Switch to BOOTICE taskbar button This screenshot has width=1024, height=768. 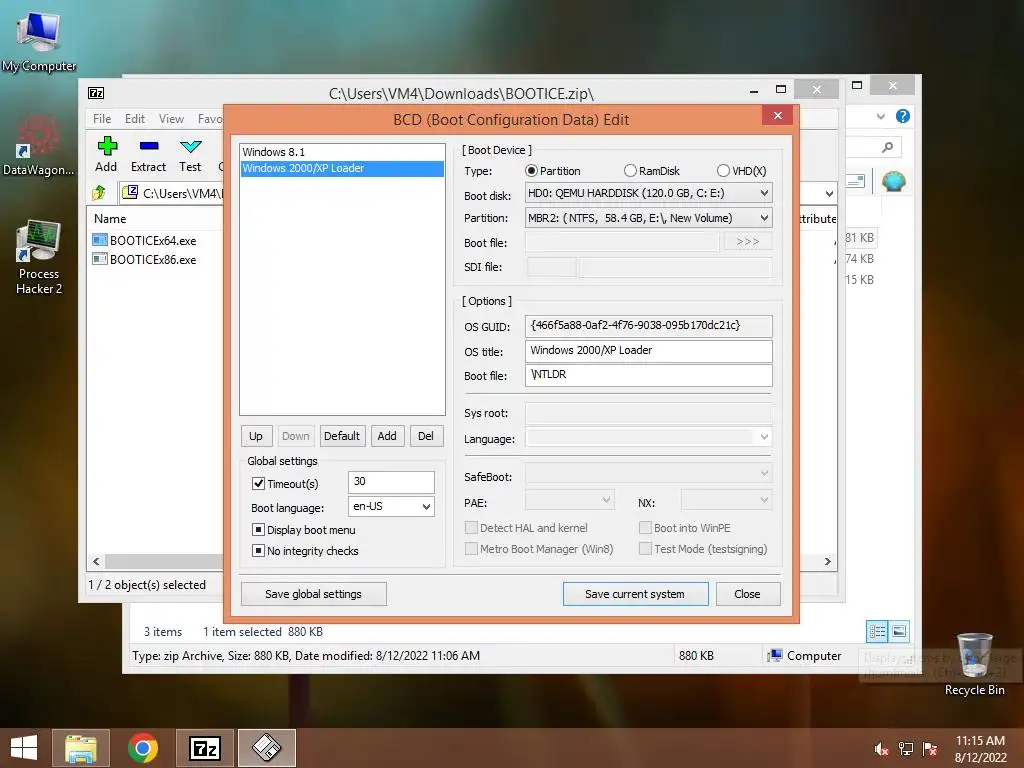266,748
